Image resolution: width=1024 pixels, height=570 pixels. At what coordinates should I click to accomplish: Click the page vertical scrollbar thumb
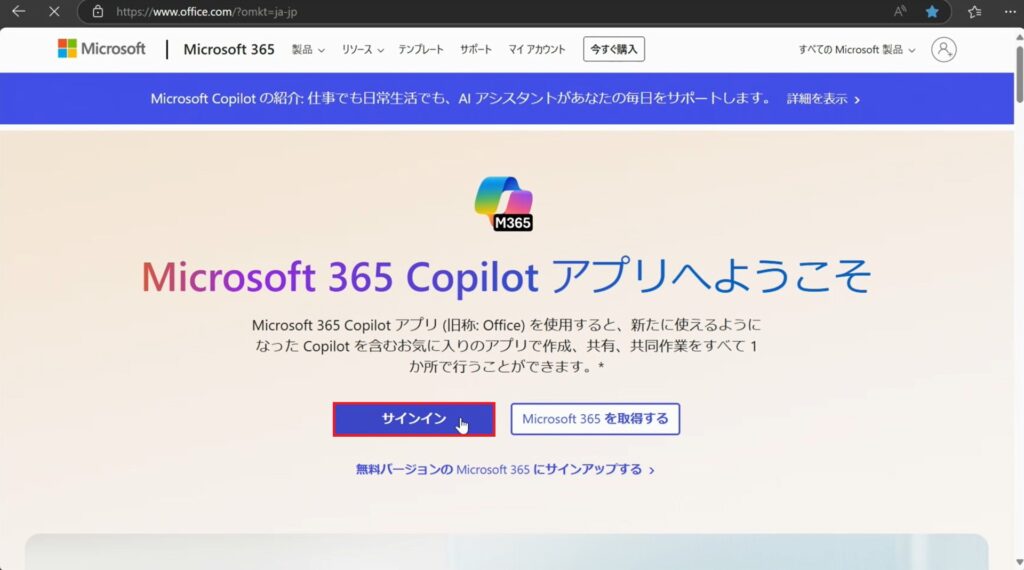(x=1019, y=74)
